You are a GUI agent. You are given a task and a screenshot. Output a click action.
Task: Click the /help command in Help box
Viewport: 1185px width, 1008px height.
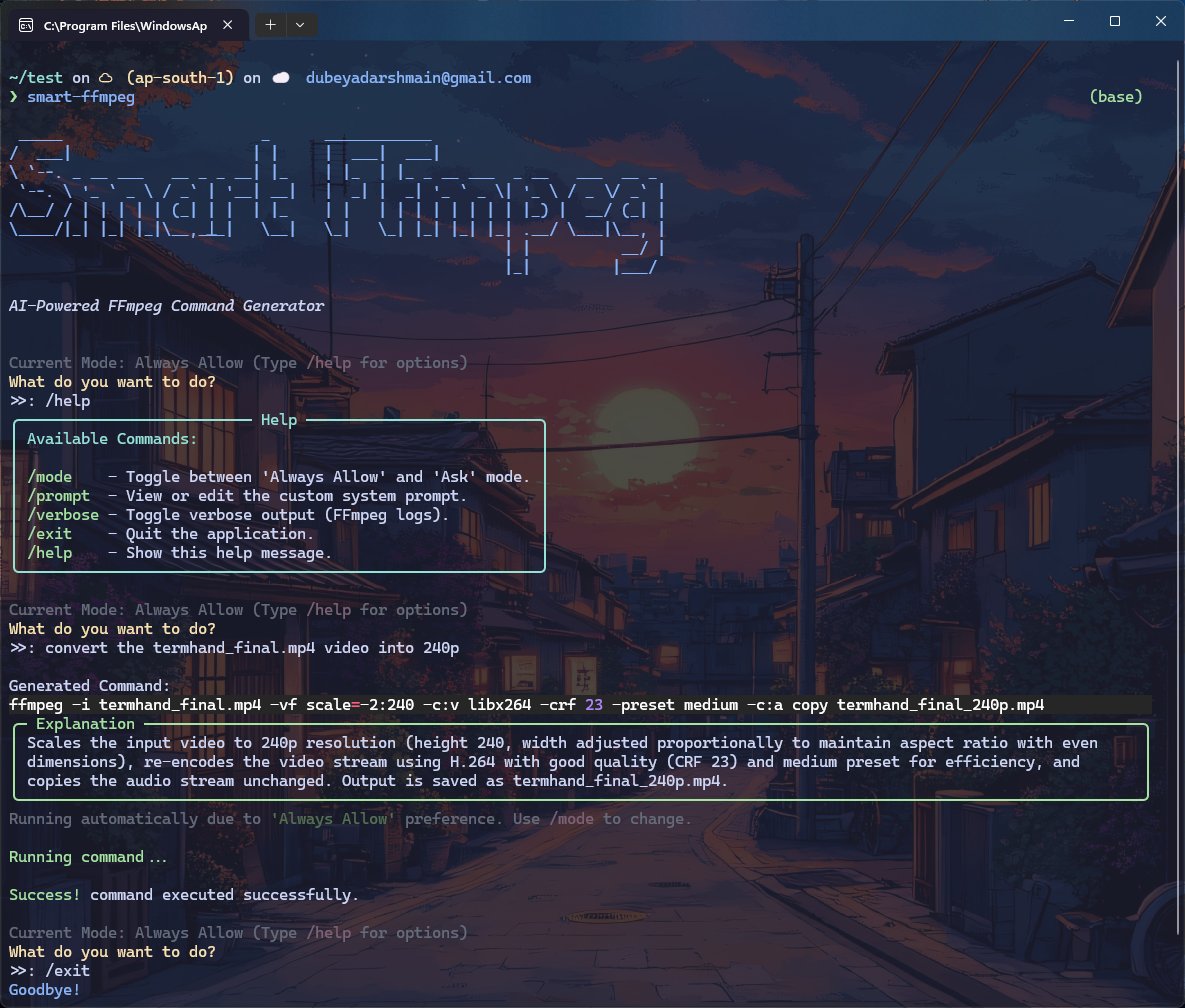(x=49, y=552)
